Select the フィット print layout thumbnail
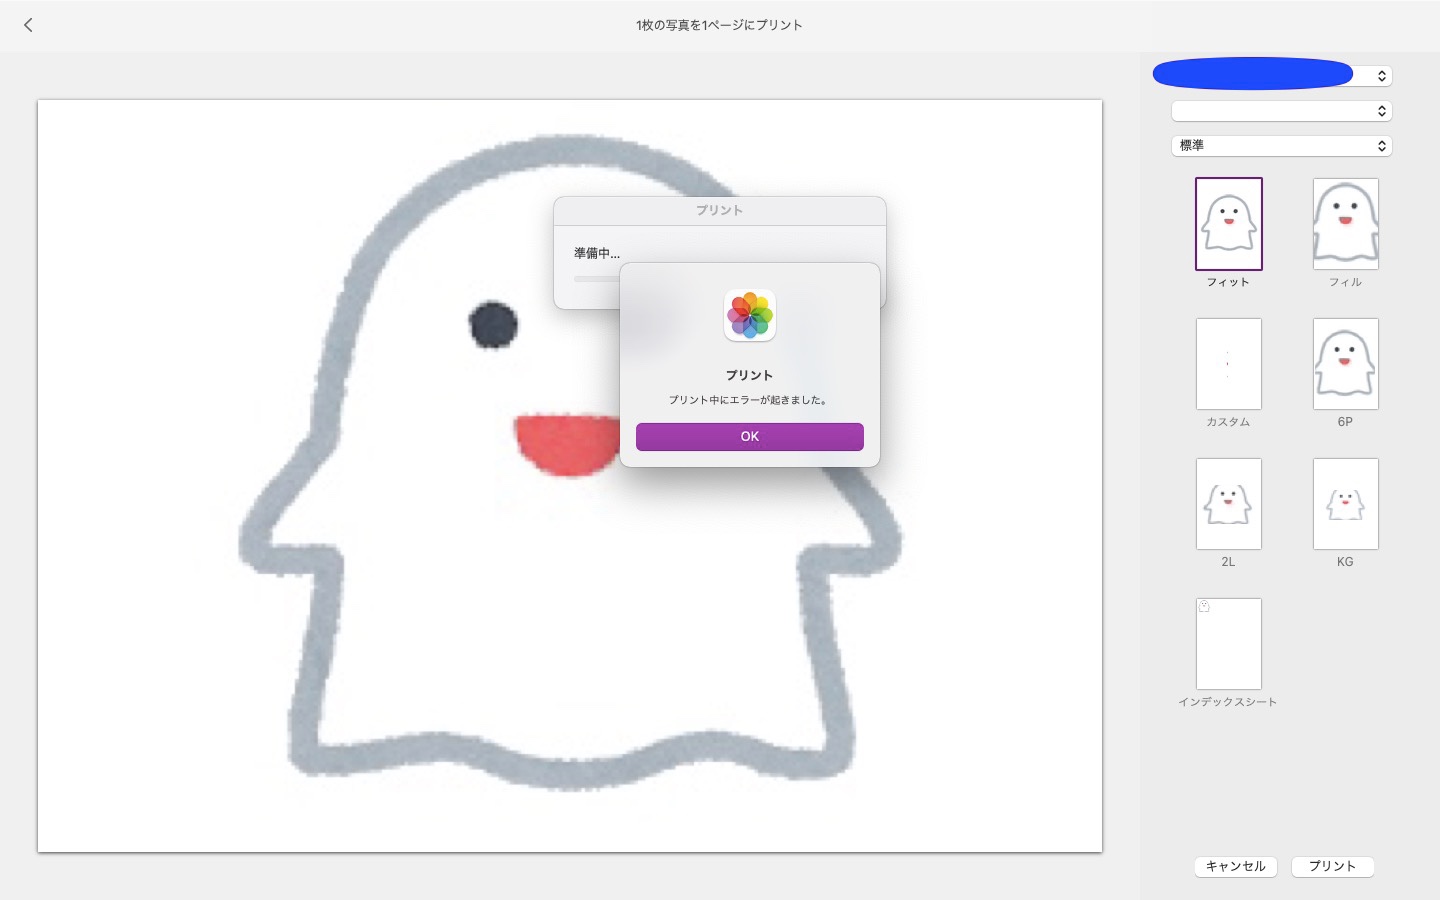Image resolution: width=1440 pixels, height=900 pixels. pyautogui.click(x=1228, y=224)
